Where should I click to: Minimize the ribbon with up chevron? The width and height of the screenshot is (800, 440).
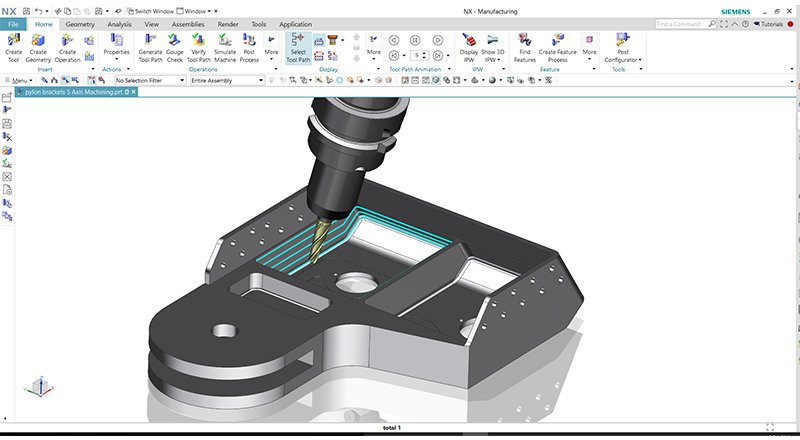click(735, 24)
